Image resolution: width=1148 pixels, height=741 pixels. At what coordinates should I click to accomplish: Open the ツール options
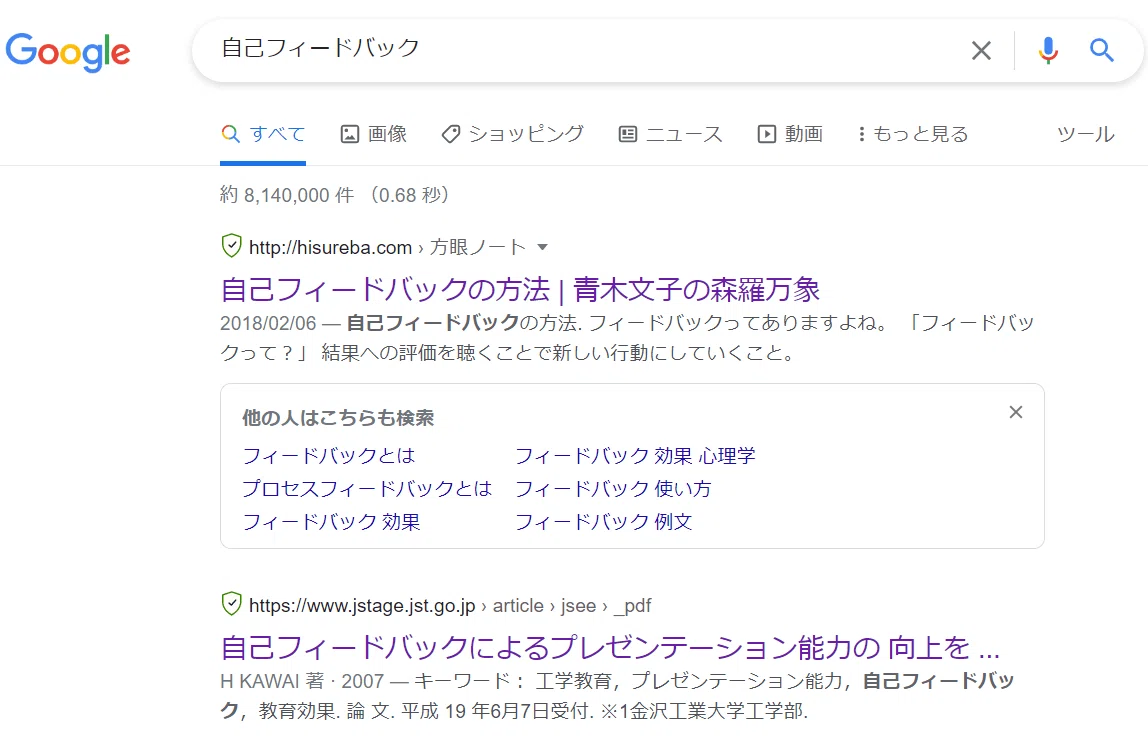click(x=1086, y=134)
